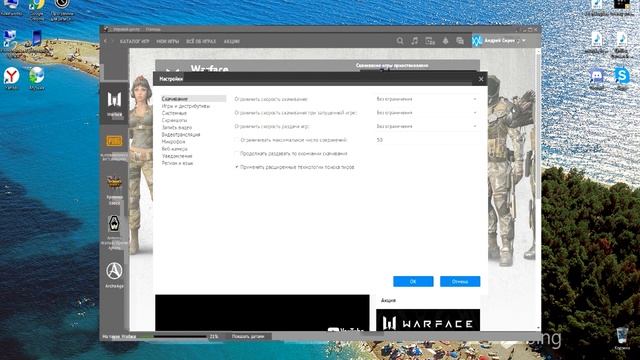Select the Игры и дистрибутивы settings category
The height and width of the screenshot is (360, 640).
coord(186,106)
